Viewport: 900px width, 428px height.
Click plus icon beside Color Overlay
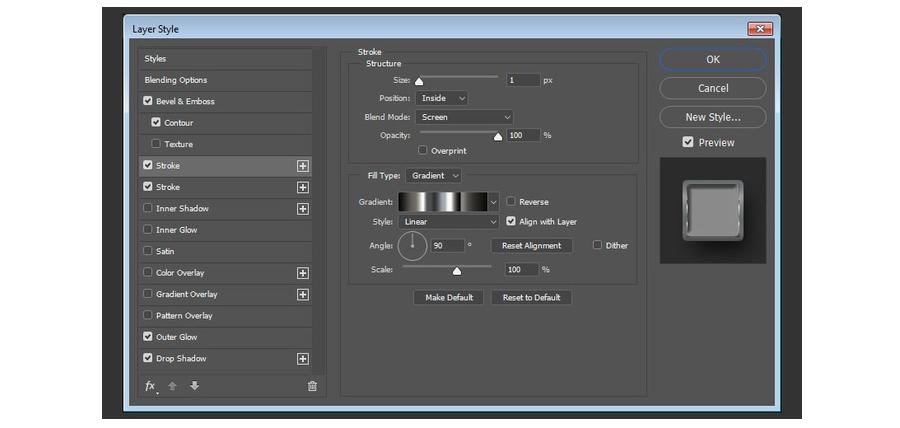(x=302, y=273)
